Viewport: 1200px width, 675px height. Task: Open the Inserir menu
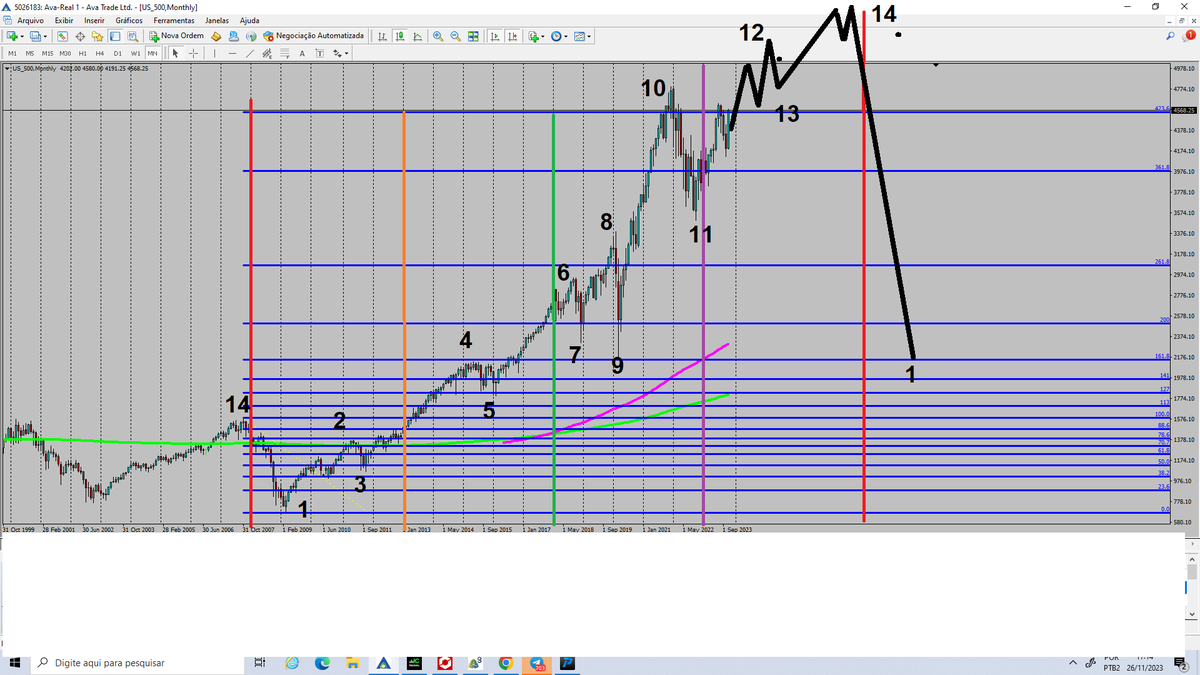pos(95,20)
